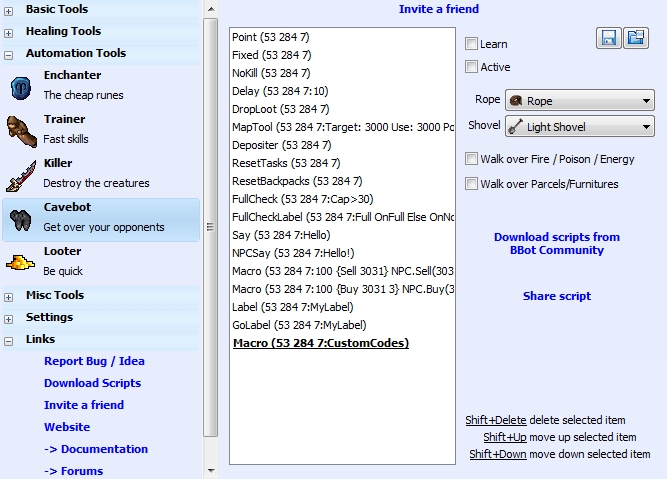The height and width of the screenshot is (479, 667).
Task: Open Report Bug / Idea link
Action: click(x=93, y=361)
